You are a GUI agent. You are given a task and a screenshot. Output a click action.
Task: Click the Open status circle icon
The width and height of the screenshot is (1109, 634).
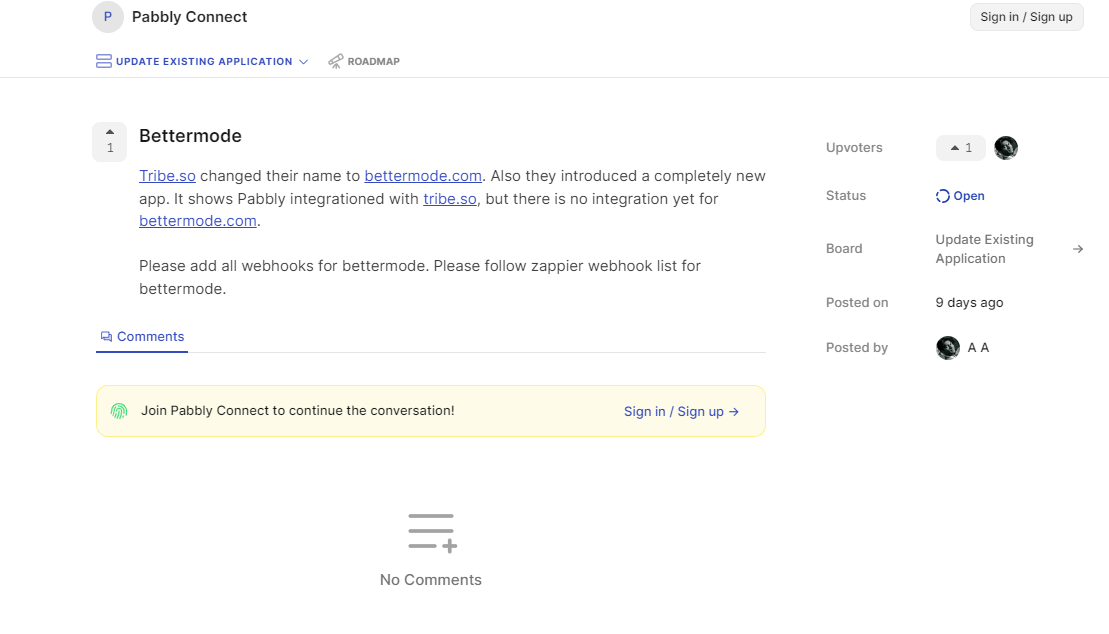tap(943, 196)
